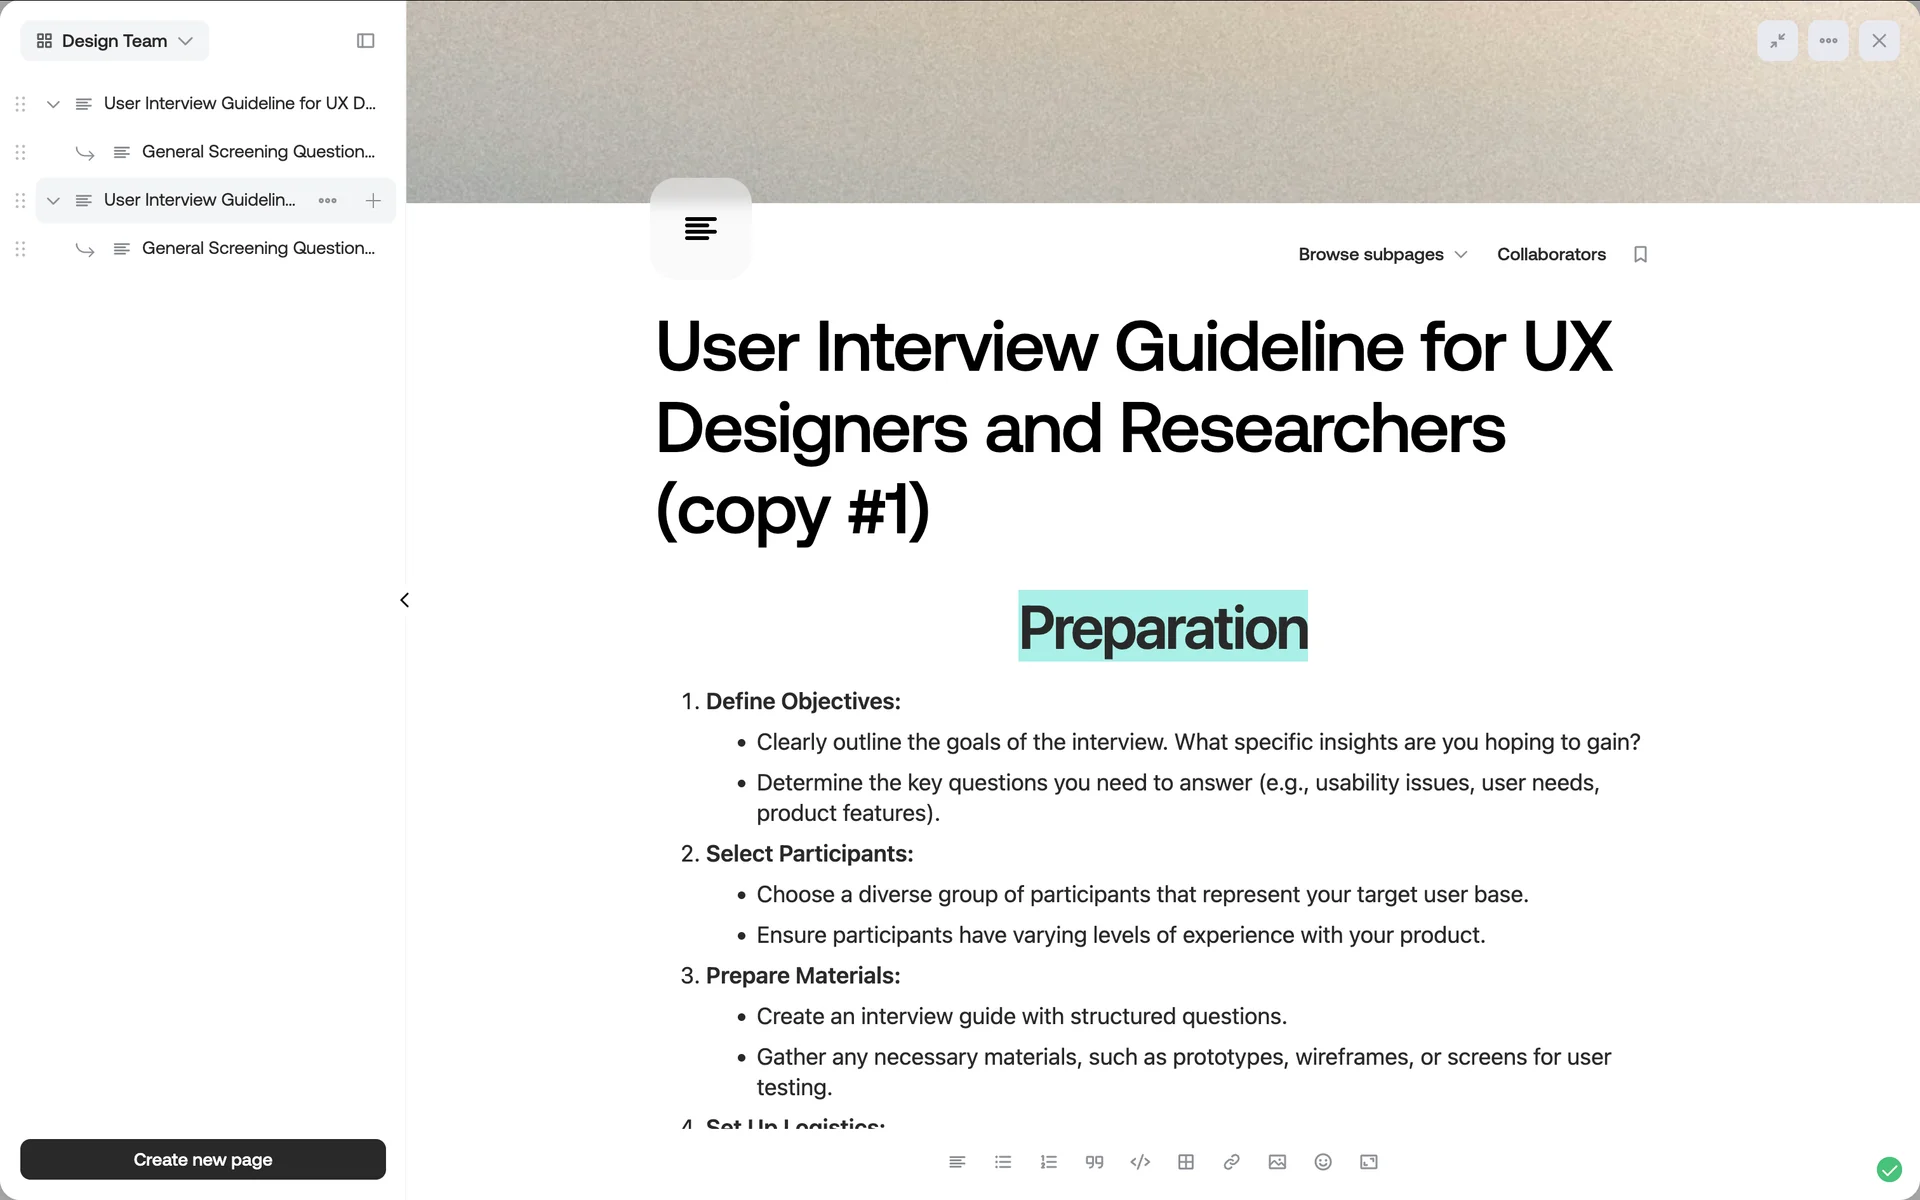This screenshot has height=1200, width=1920.
Task: Insert a code block
Action: (x=1140, y=1162)
